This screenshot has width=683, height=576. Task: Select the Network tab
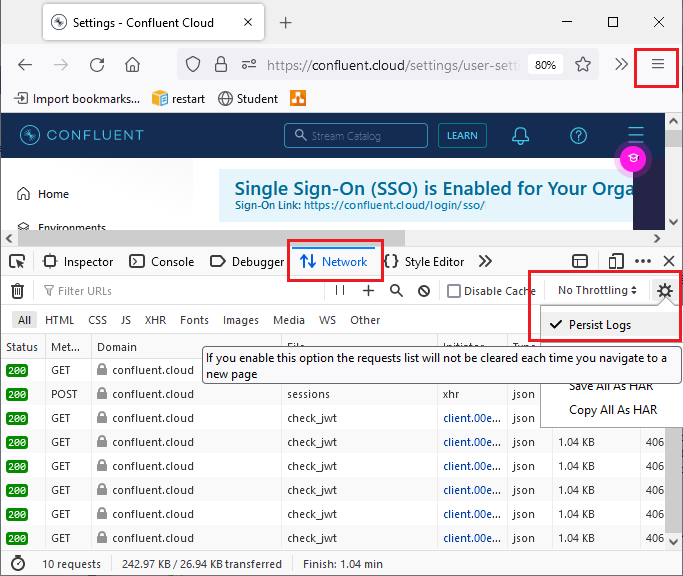334,261
